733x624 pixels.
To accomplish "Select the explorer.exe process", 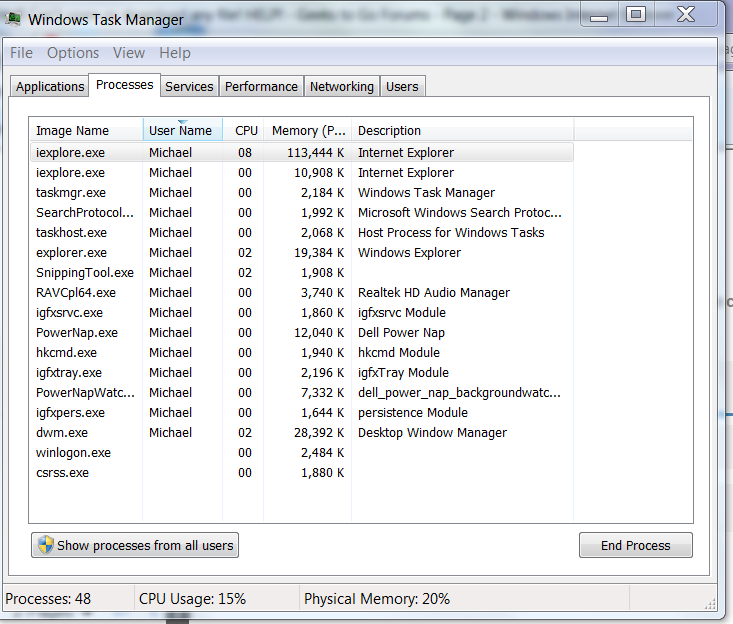I will coord(302,253).
